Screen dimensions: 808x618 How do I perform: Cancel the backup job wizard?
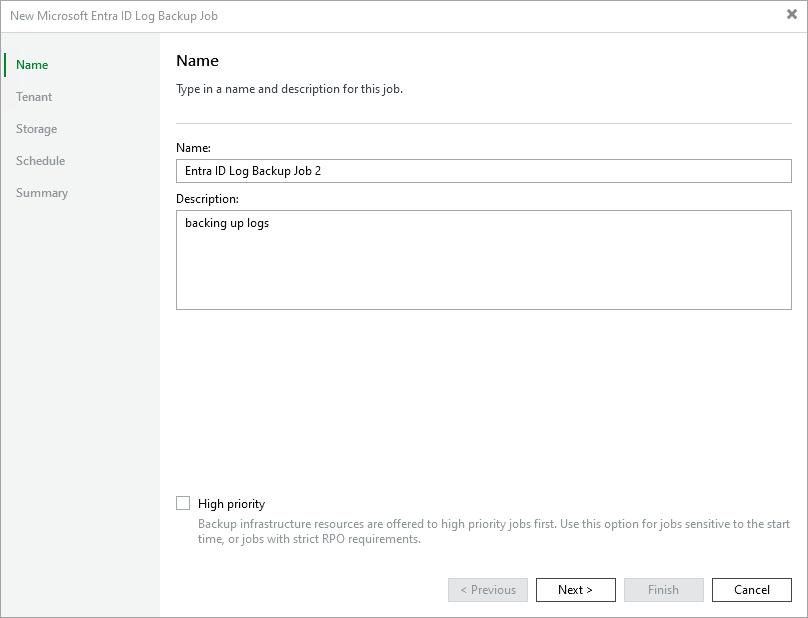tap(751, 590)
